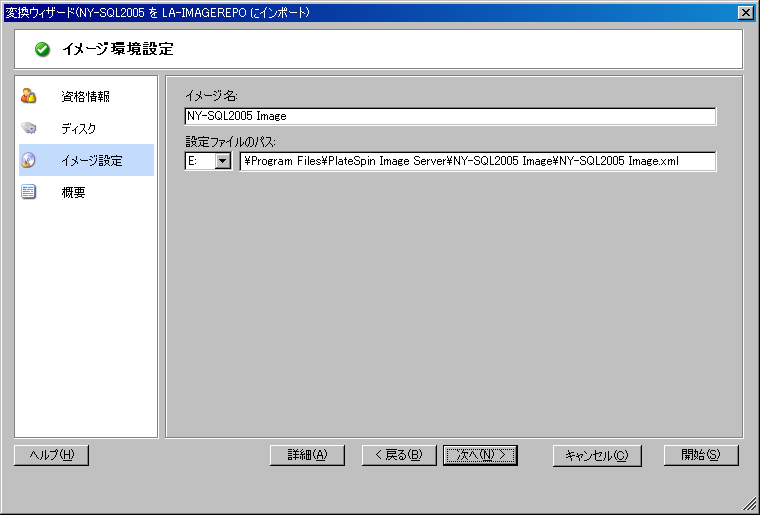The width and height of the screenshot is (760, 515).
Task: Start conversion with 開始(S) button
Action: [701, 455]
